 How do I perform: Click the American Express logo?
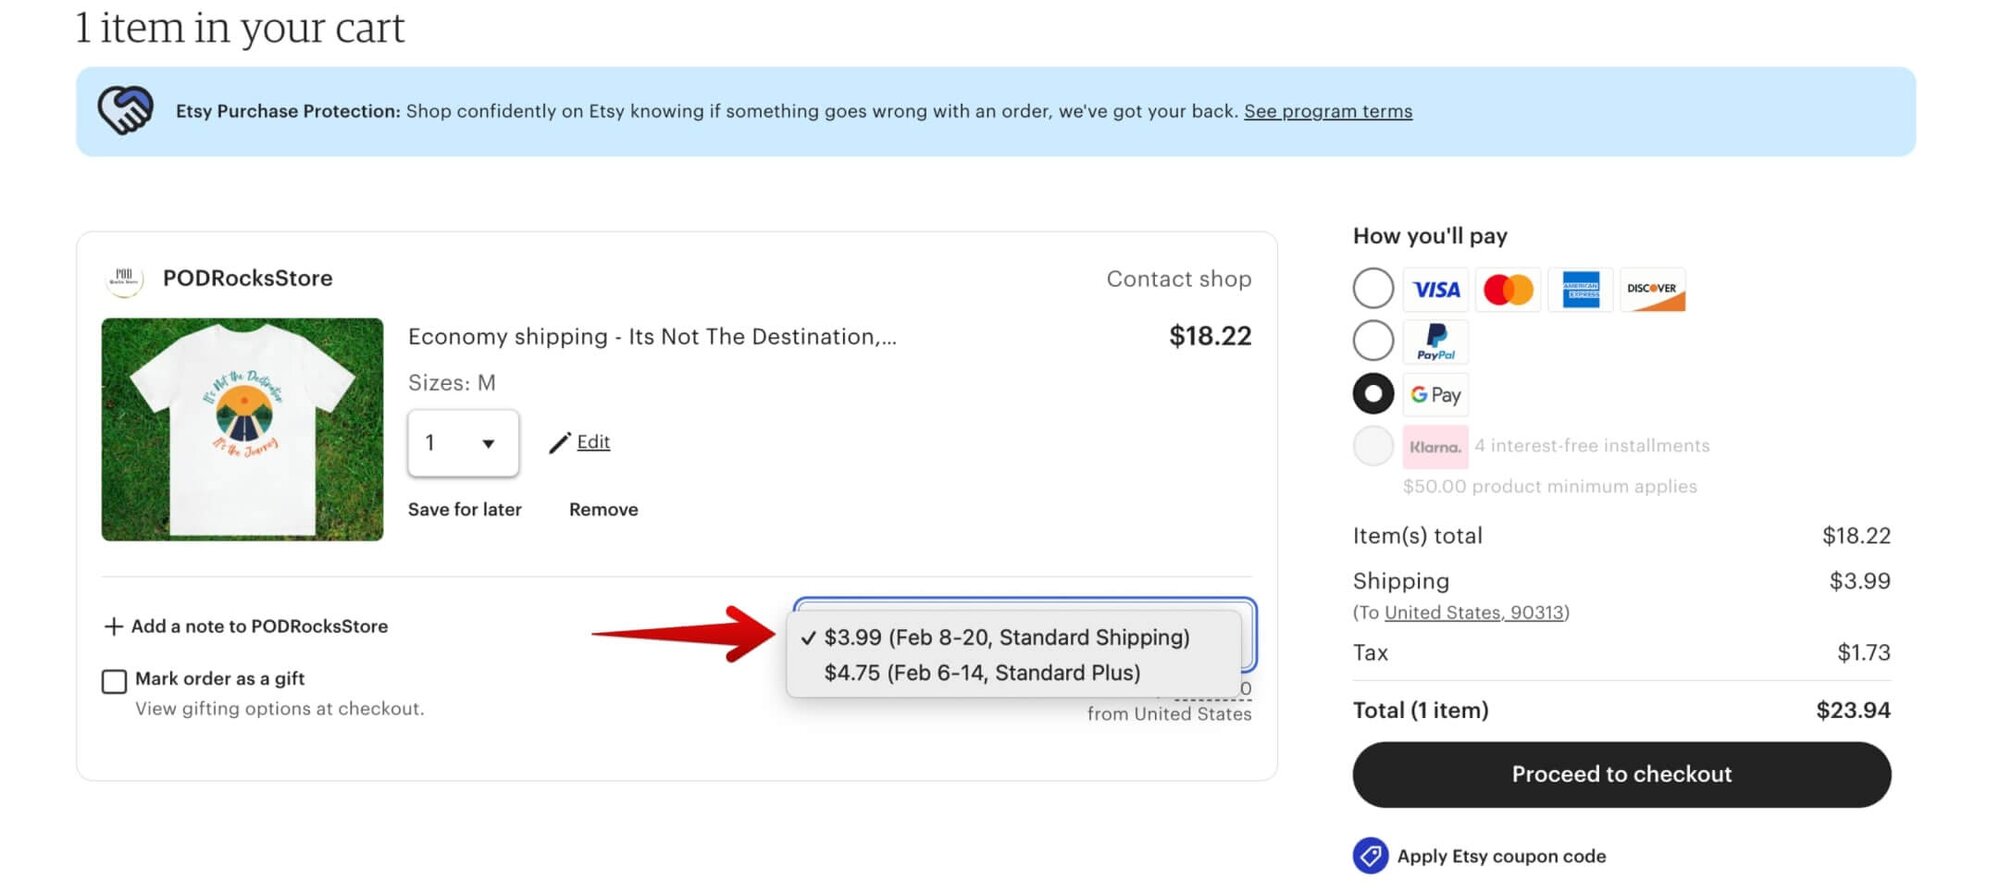[x=1580, y=289]
